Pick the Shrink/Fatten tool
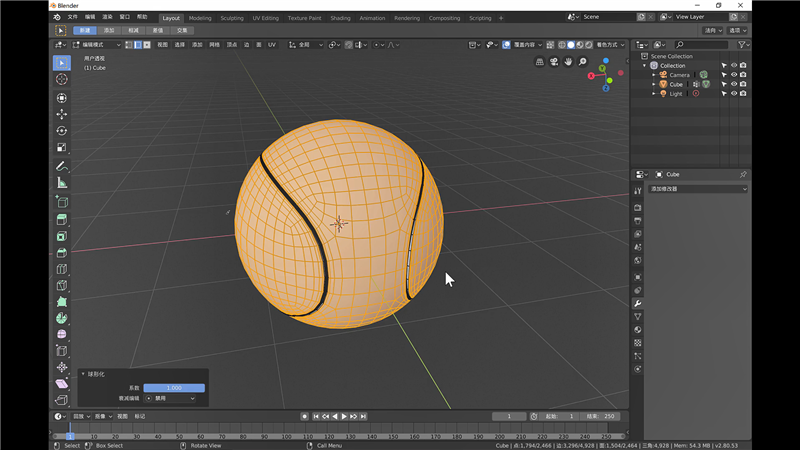This screenshot has width=800, height=450. tap(62, 367)
